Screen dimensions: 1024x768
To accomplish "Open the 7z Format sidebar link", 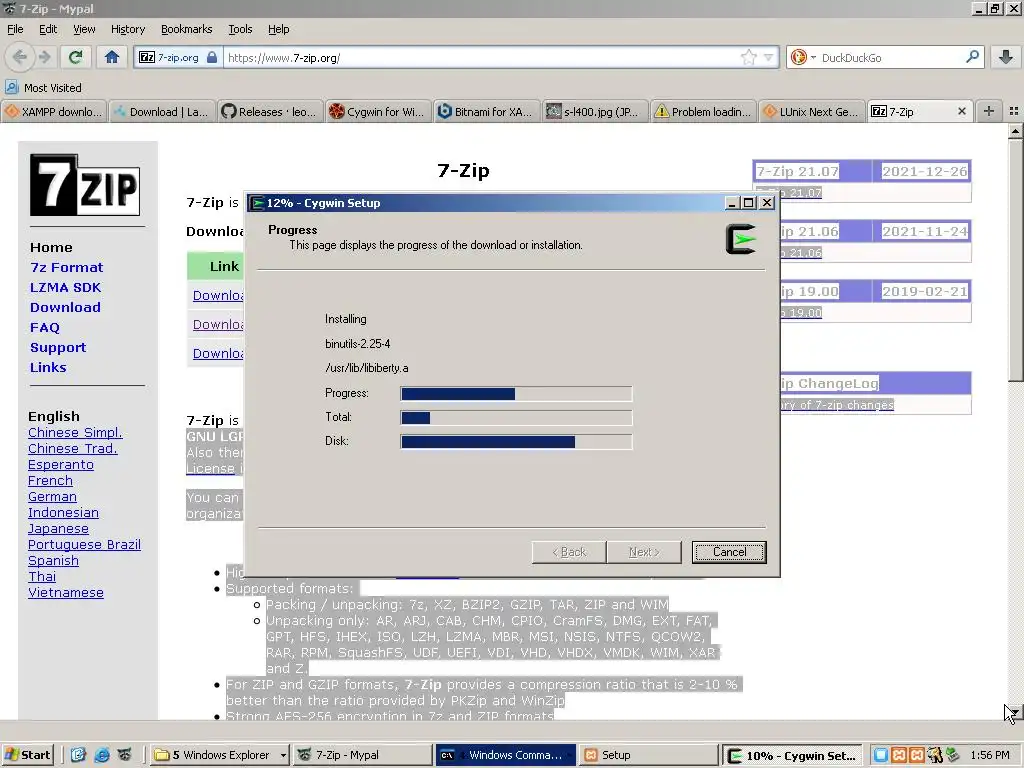I will 67,267.
